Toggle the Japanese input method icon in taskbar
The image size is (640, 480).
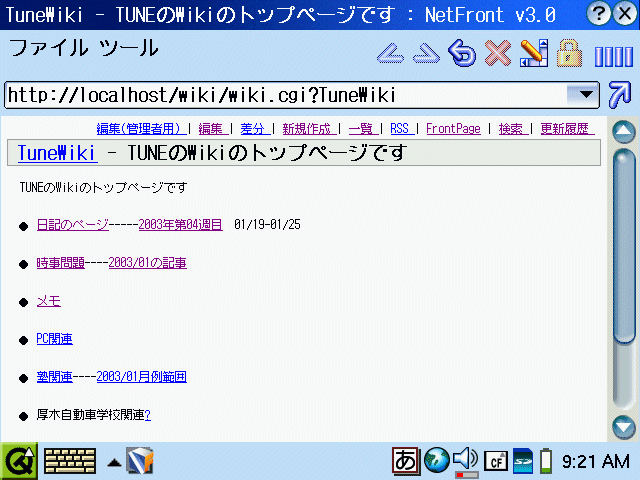coord(406,461)
